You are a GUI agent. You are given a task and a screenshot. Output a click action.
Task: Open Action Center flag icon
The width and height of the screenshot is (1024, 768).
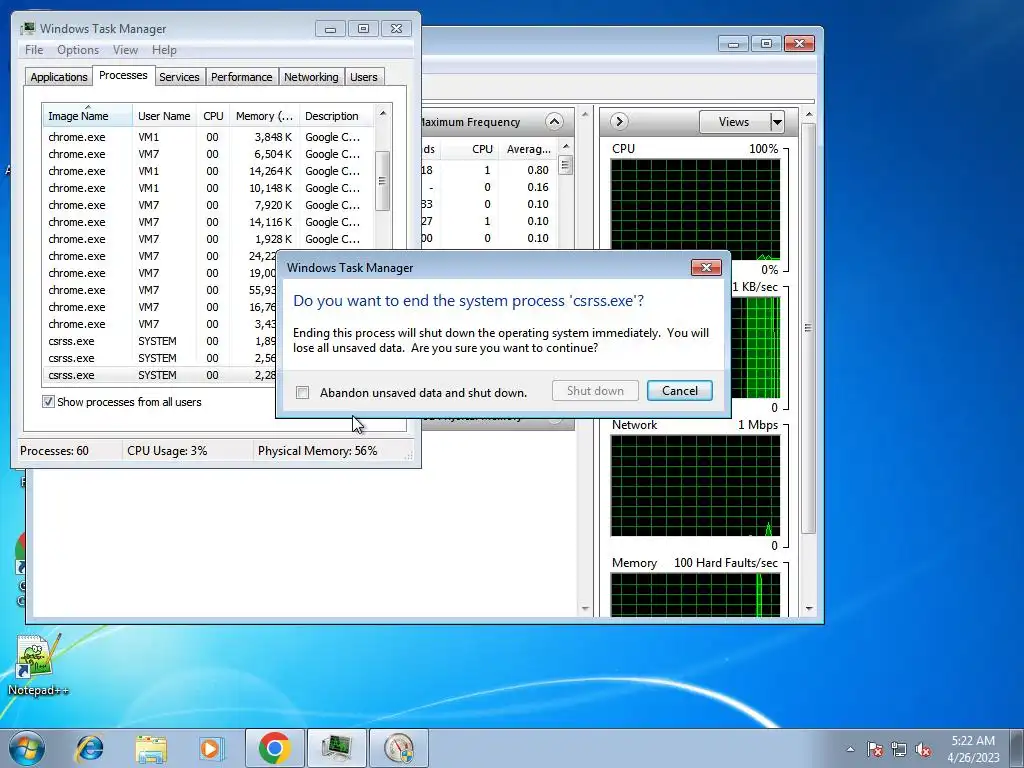pos(875,749)
